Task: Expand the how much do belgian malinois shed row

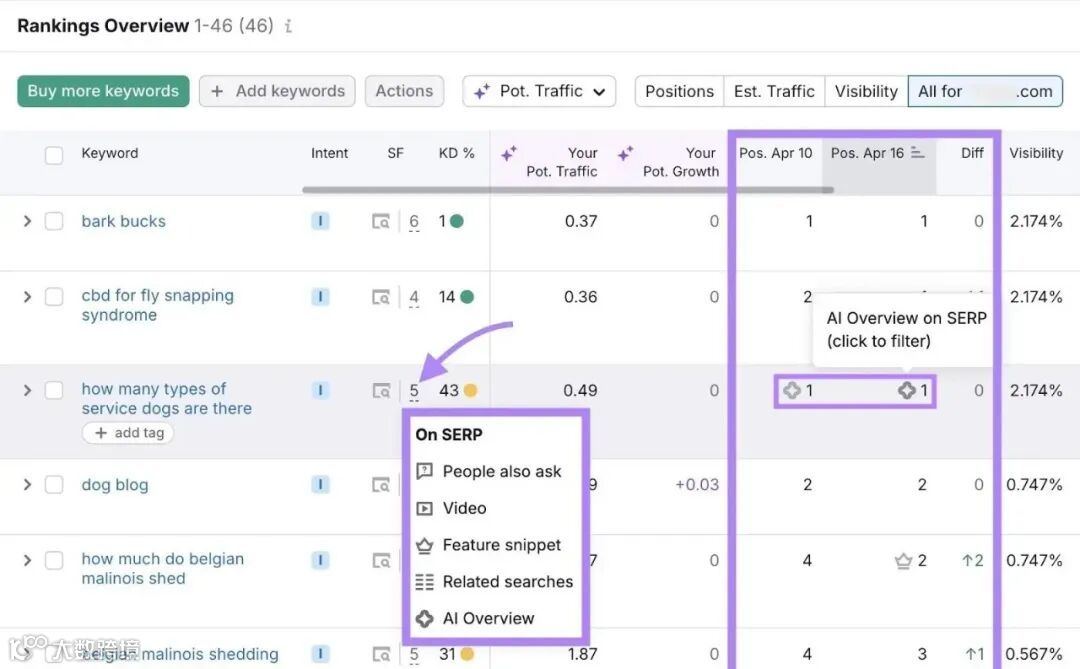Action: [27, 560]
